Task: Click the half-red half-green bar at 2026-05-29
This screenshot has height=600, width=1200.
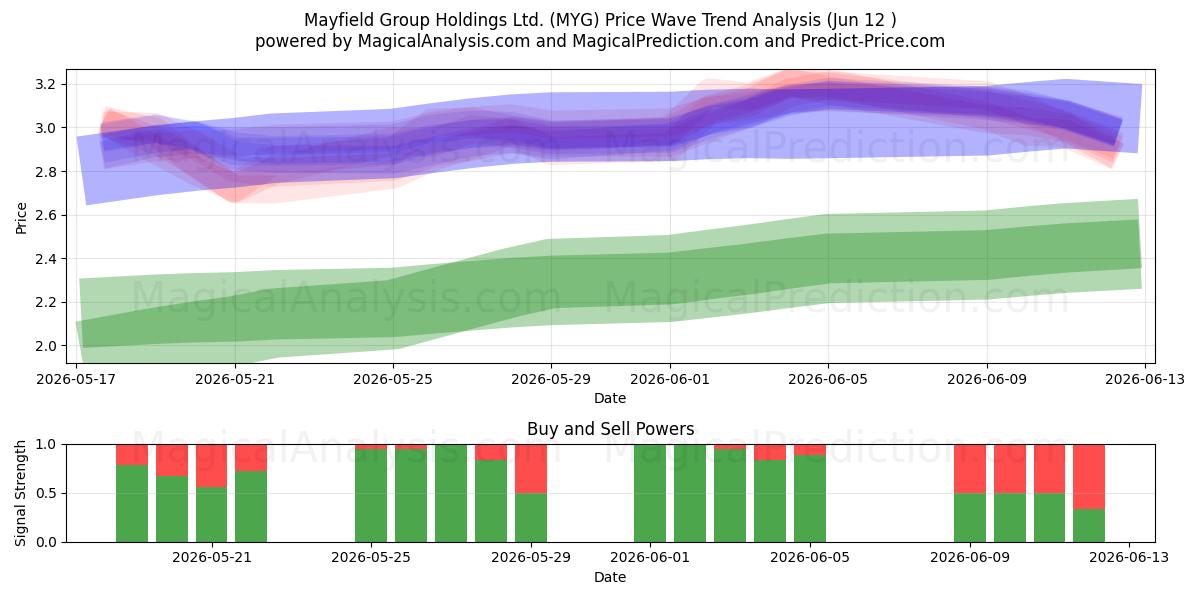Action: [530, 493]
